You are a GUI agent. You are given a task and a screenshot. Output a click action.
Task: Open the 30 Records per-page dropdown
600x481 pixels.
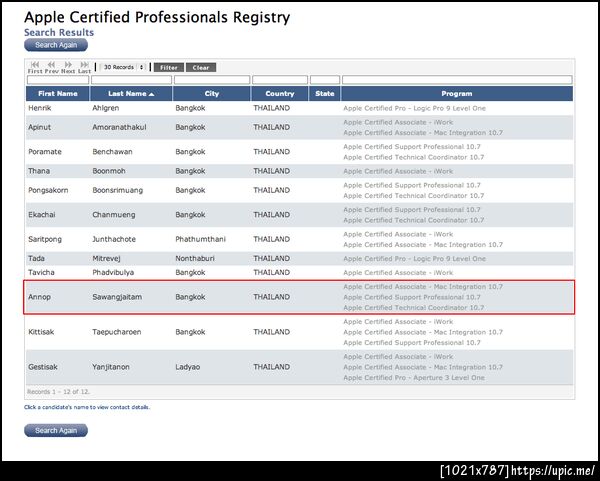click(x=123, y=67)
